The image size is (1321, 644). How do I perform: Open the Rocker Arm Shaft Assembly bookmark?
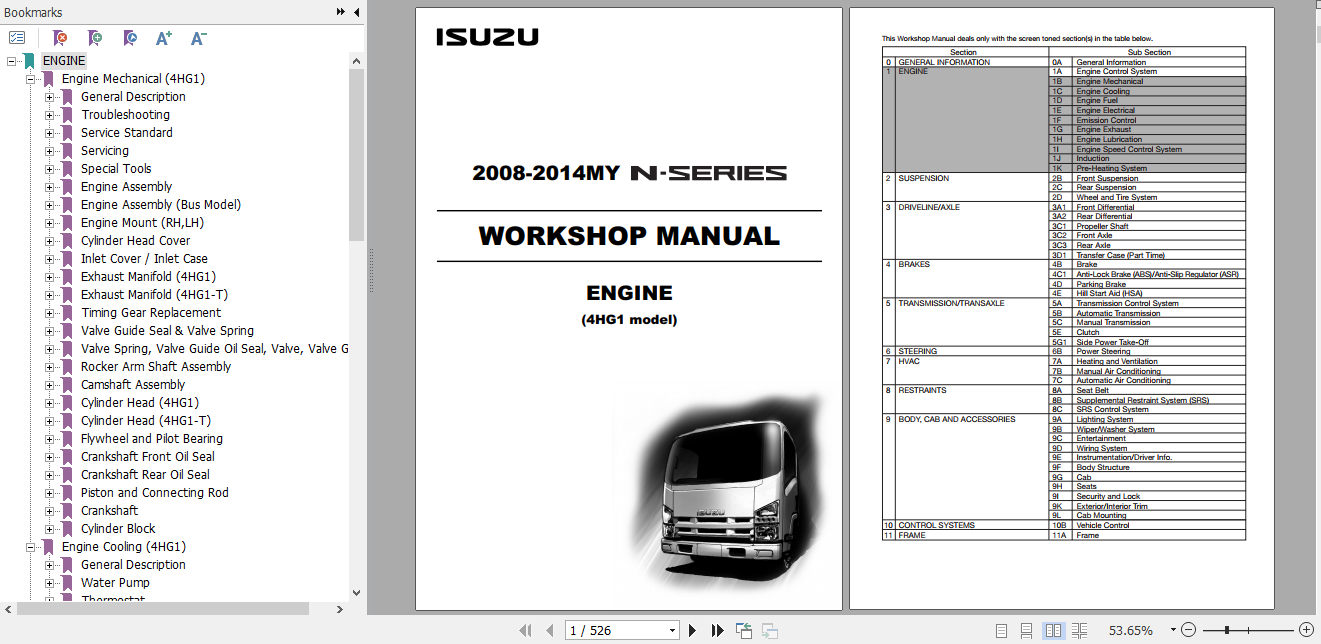(156, 367)
